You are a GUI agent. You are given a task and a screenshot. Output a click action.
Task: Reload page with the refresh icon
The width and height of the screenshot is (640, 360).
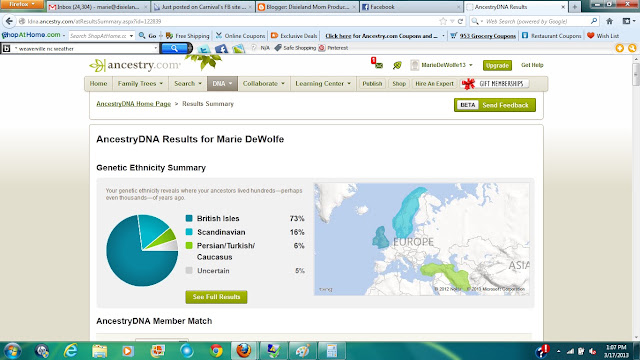click(460, 21)
